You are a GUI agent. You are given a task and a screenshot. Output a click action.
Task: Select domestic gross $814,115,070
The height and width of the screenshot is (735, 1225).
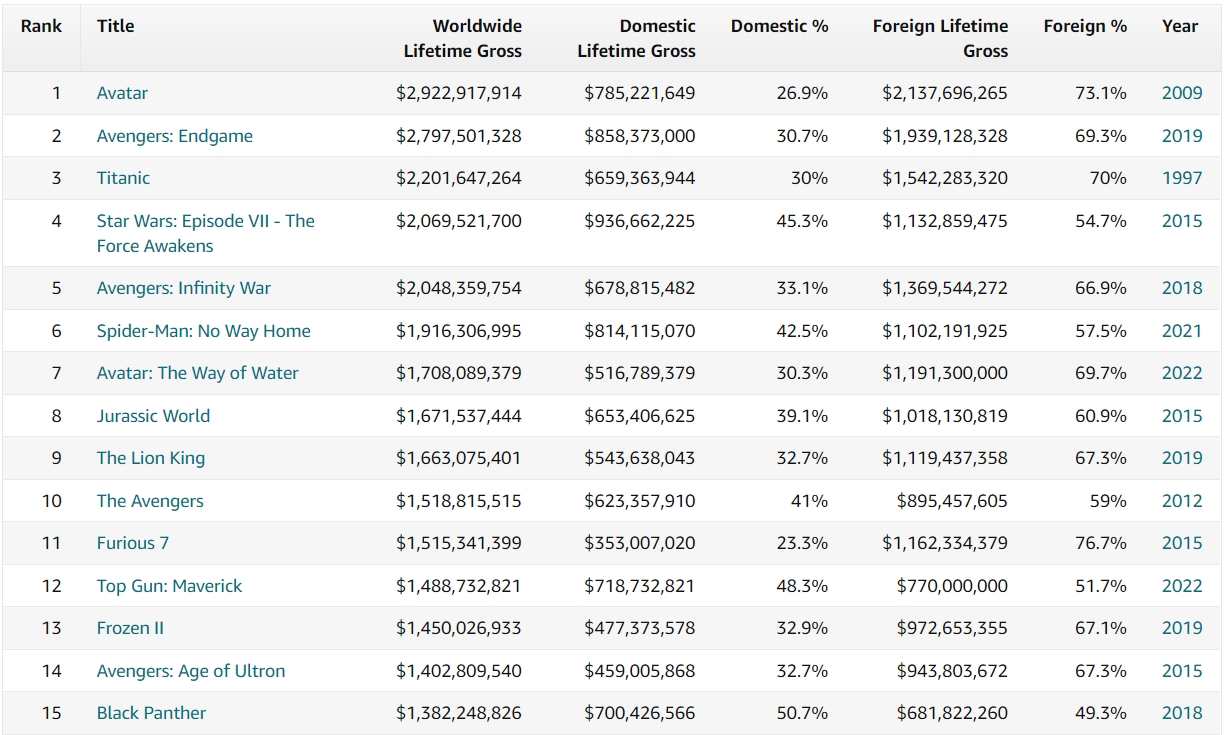tap(640, 331)
